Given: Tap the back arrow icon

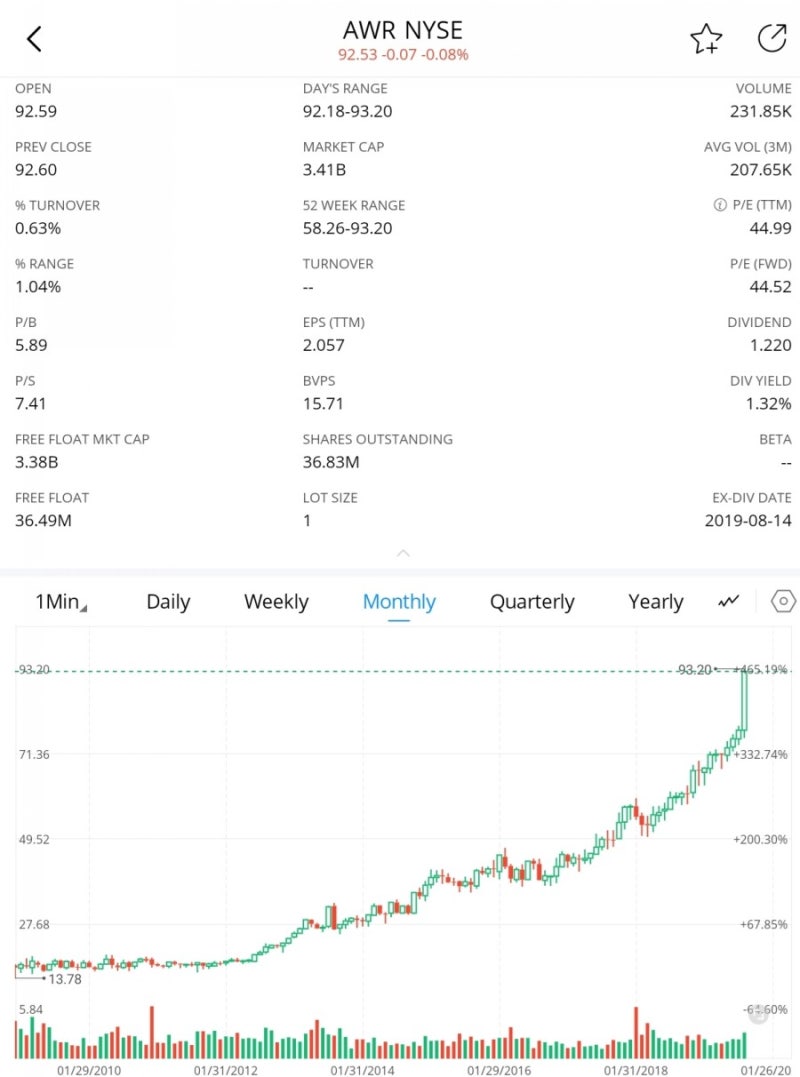Looking at the screenshot, I should [x=34, y=39].
